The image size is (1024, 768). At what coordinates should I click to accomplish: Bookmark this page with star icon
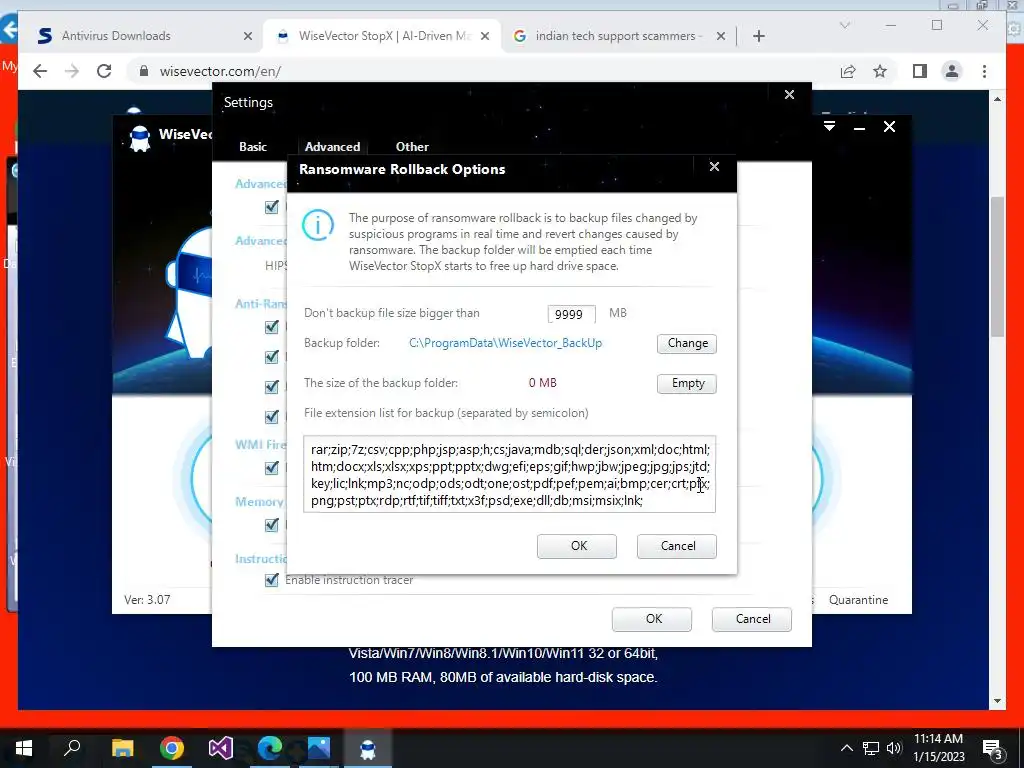pyautogui.click(x=880, y=71)
